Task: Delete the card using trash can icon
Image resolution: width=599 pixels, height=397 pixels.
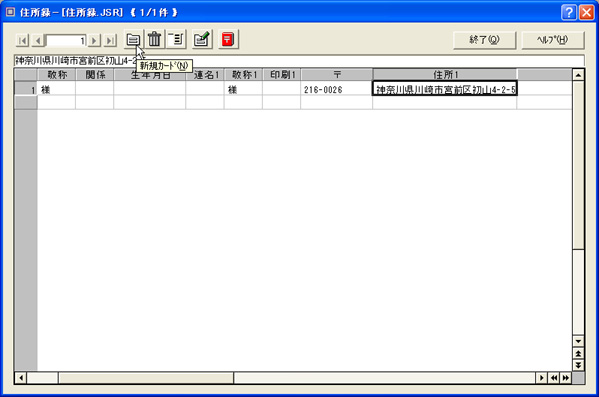Action: [x=154, y=39]
